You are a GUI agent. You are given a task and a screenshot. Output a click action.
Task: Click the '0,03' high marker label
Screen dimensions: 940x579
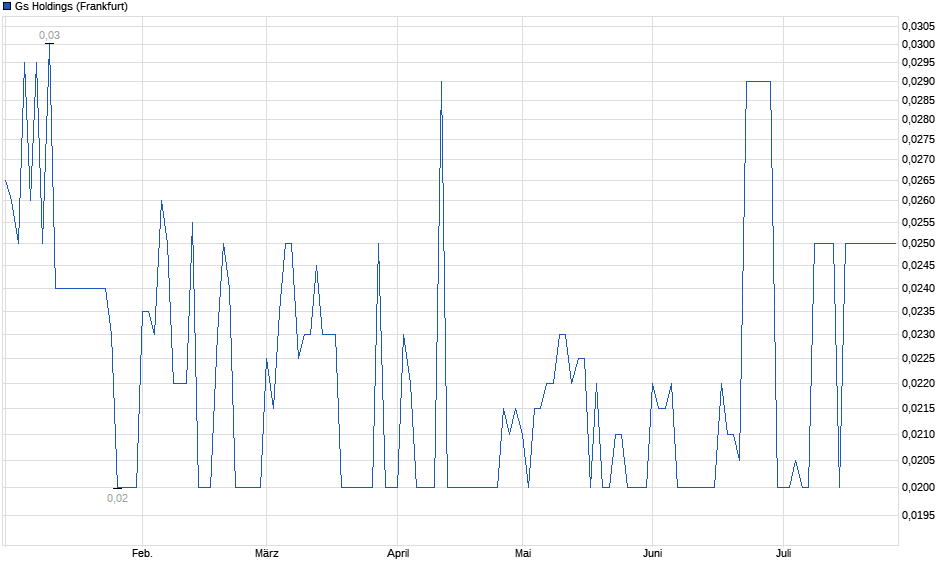tap(50, 35)
